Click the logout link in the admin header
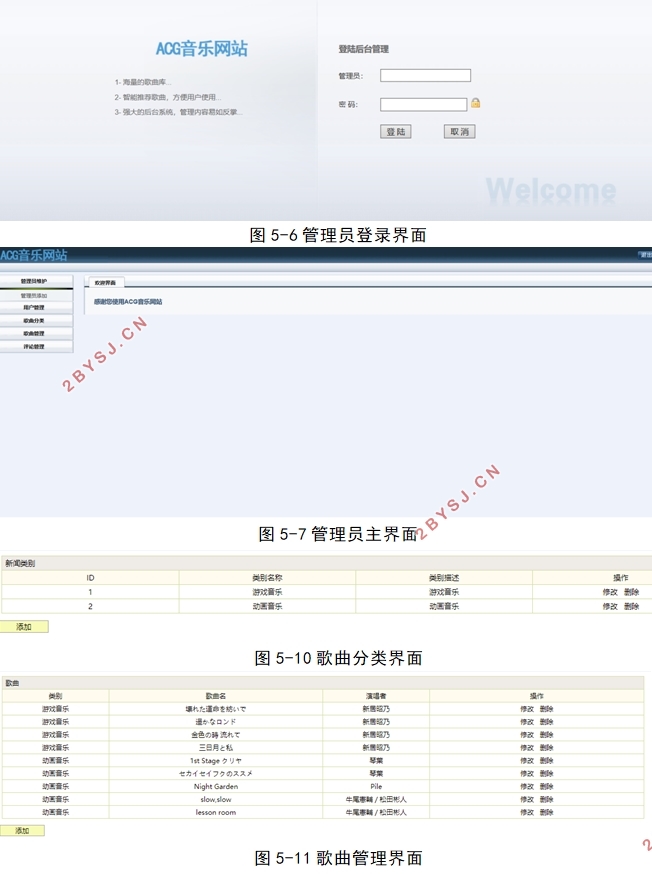652x874 pixels. (645, 255)
